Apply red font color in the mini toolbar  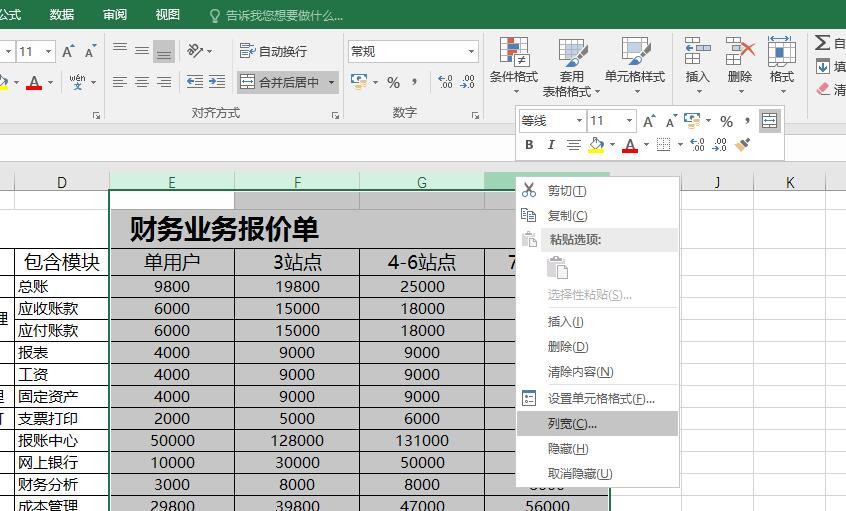pos(630,145)
